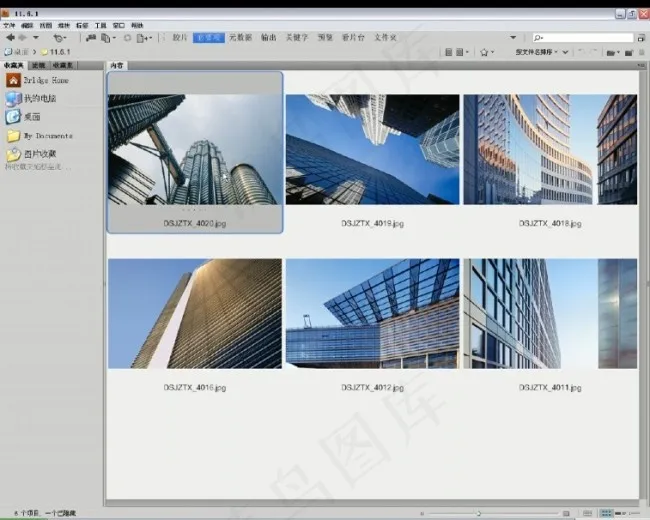The width and height of the screenshot is (650, 520).
Task: Click the get photos from camera icon
Action: 91,37
